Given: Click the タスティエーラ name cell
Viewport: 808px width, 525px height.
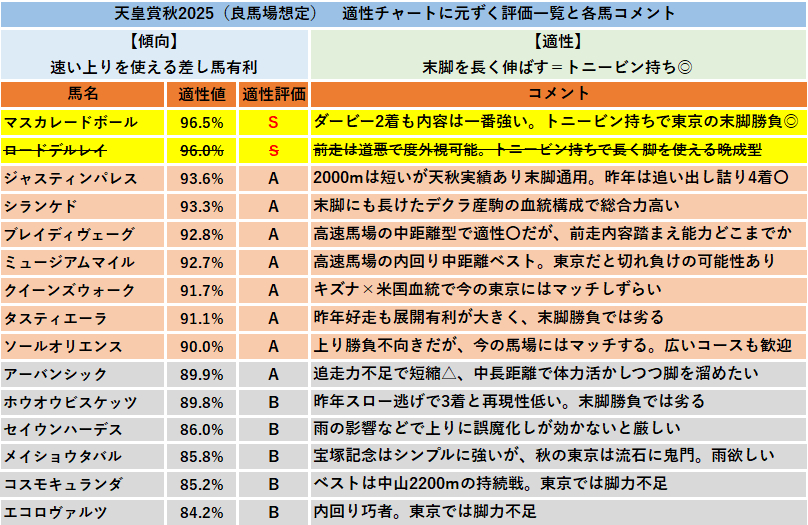Looking at the screenshot, I should 83,318.
